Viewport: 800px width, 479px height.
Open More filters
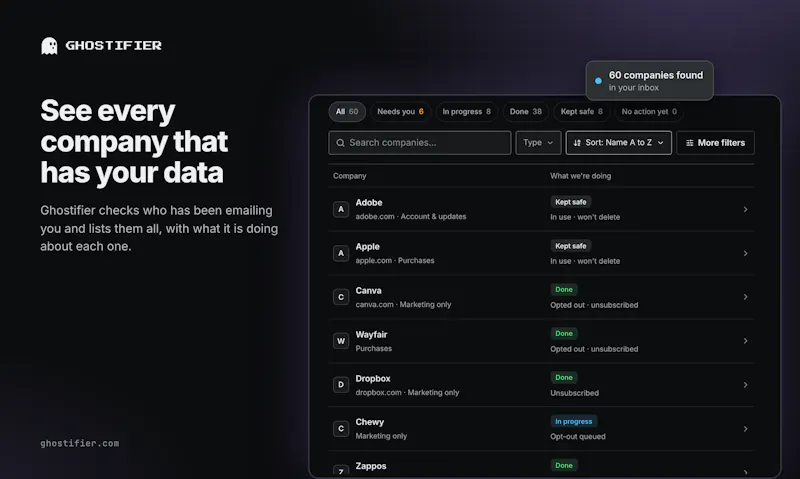(715, 143)
